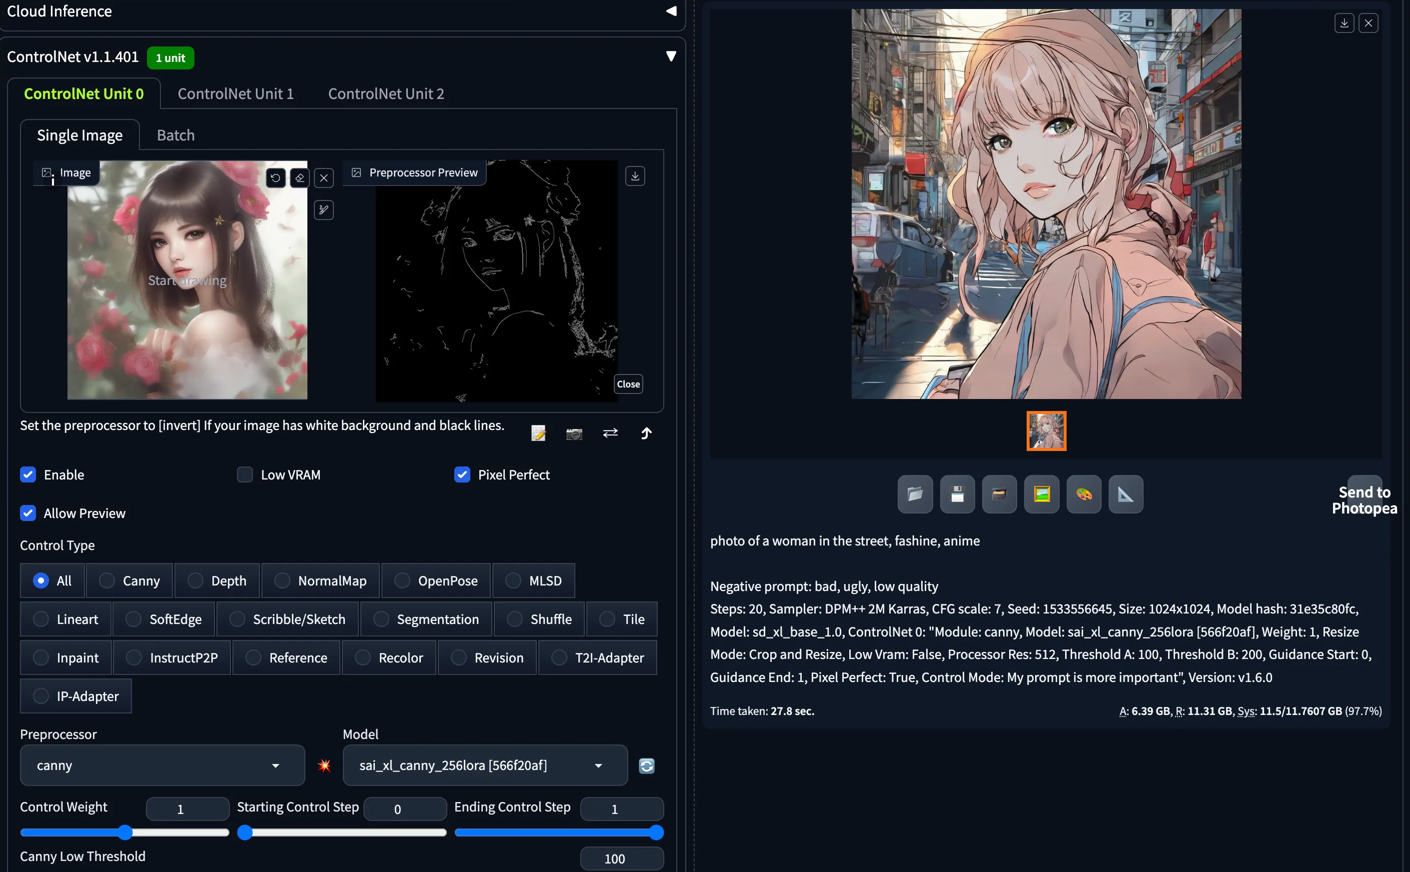Select the generated image thumbnail
The width and height of the screenshot is (1410, 872).
pos(1046,430)
